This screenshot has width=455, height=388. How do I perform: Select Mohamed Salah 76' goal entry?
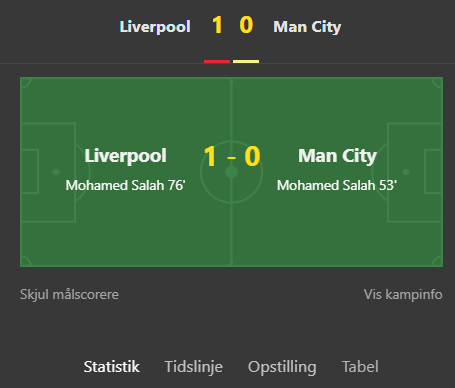tap(125, 185)
